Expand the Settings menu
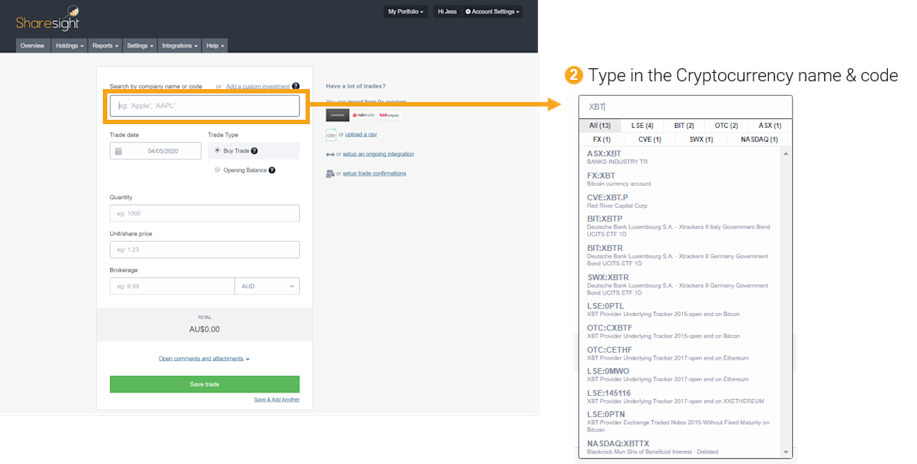917x464 pixels. (x=140, y=46)
